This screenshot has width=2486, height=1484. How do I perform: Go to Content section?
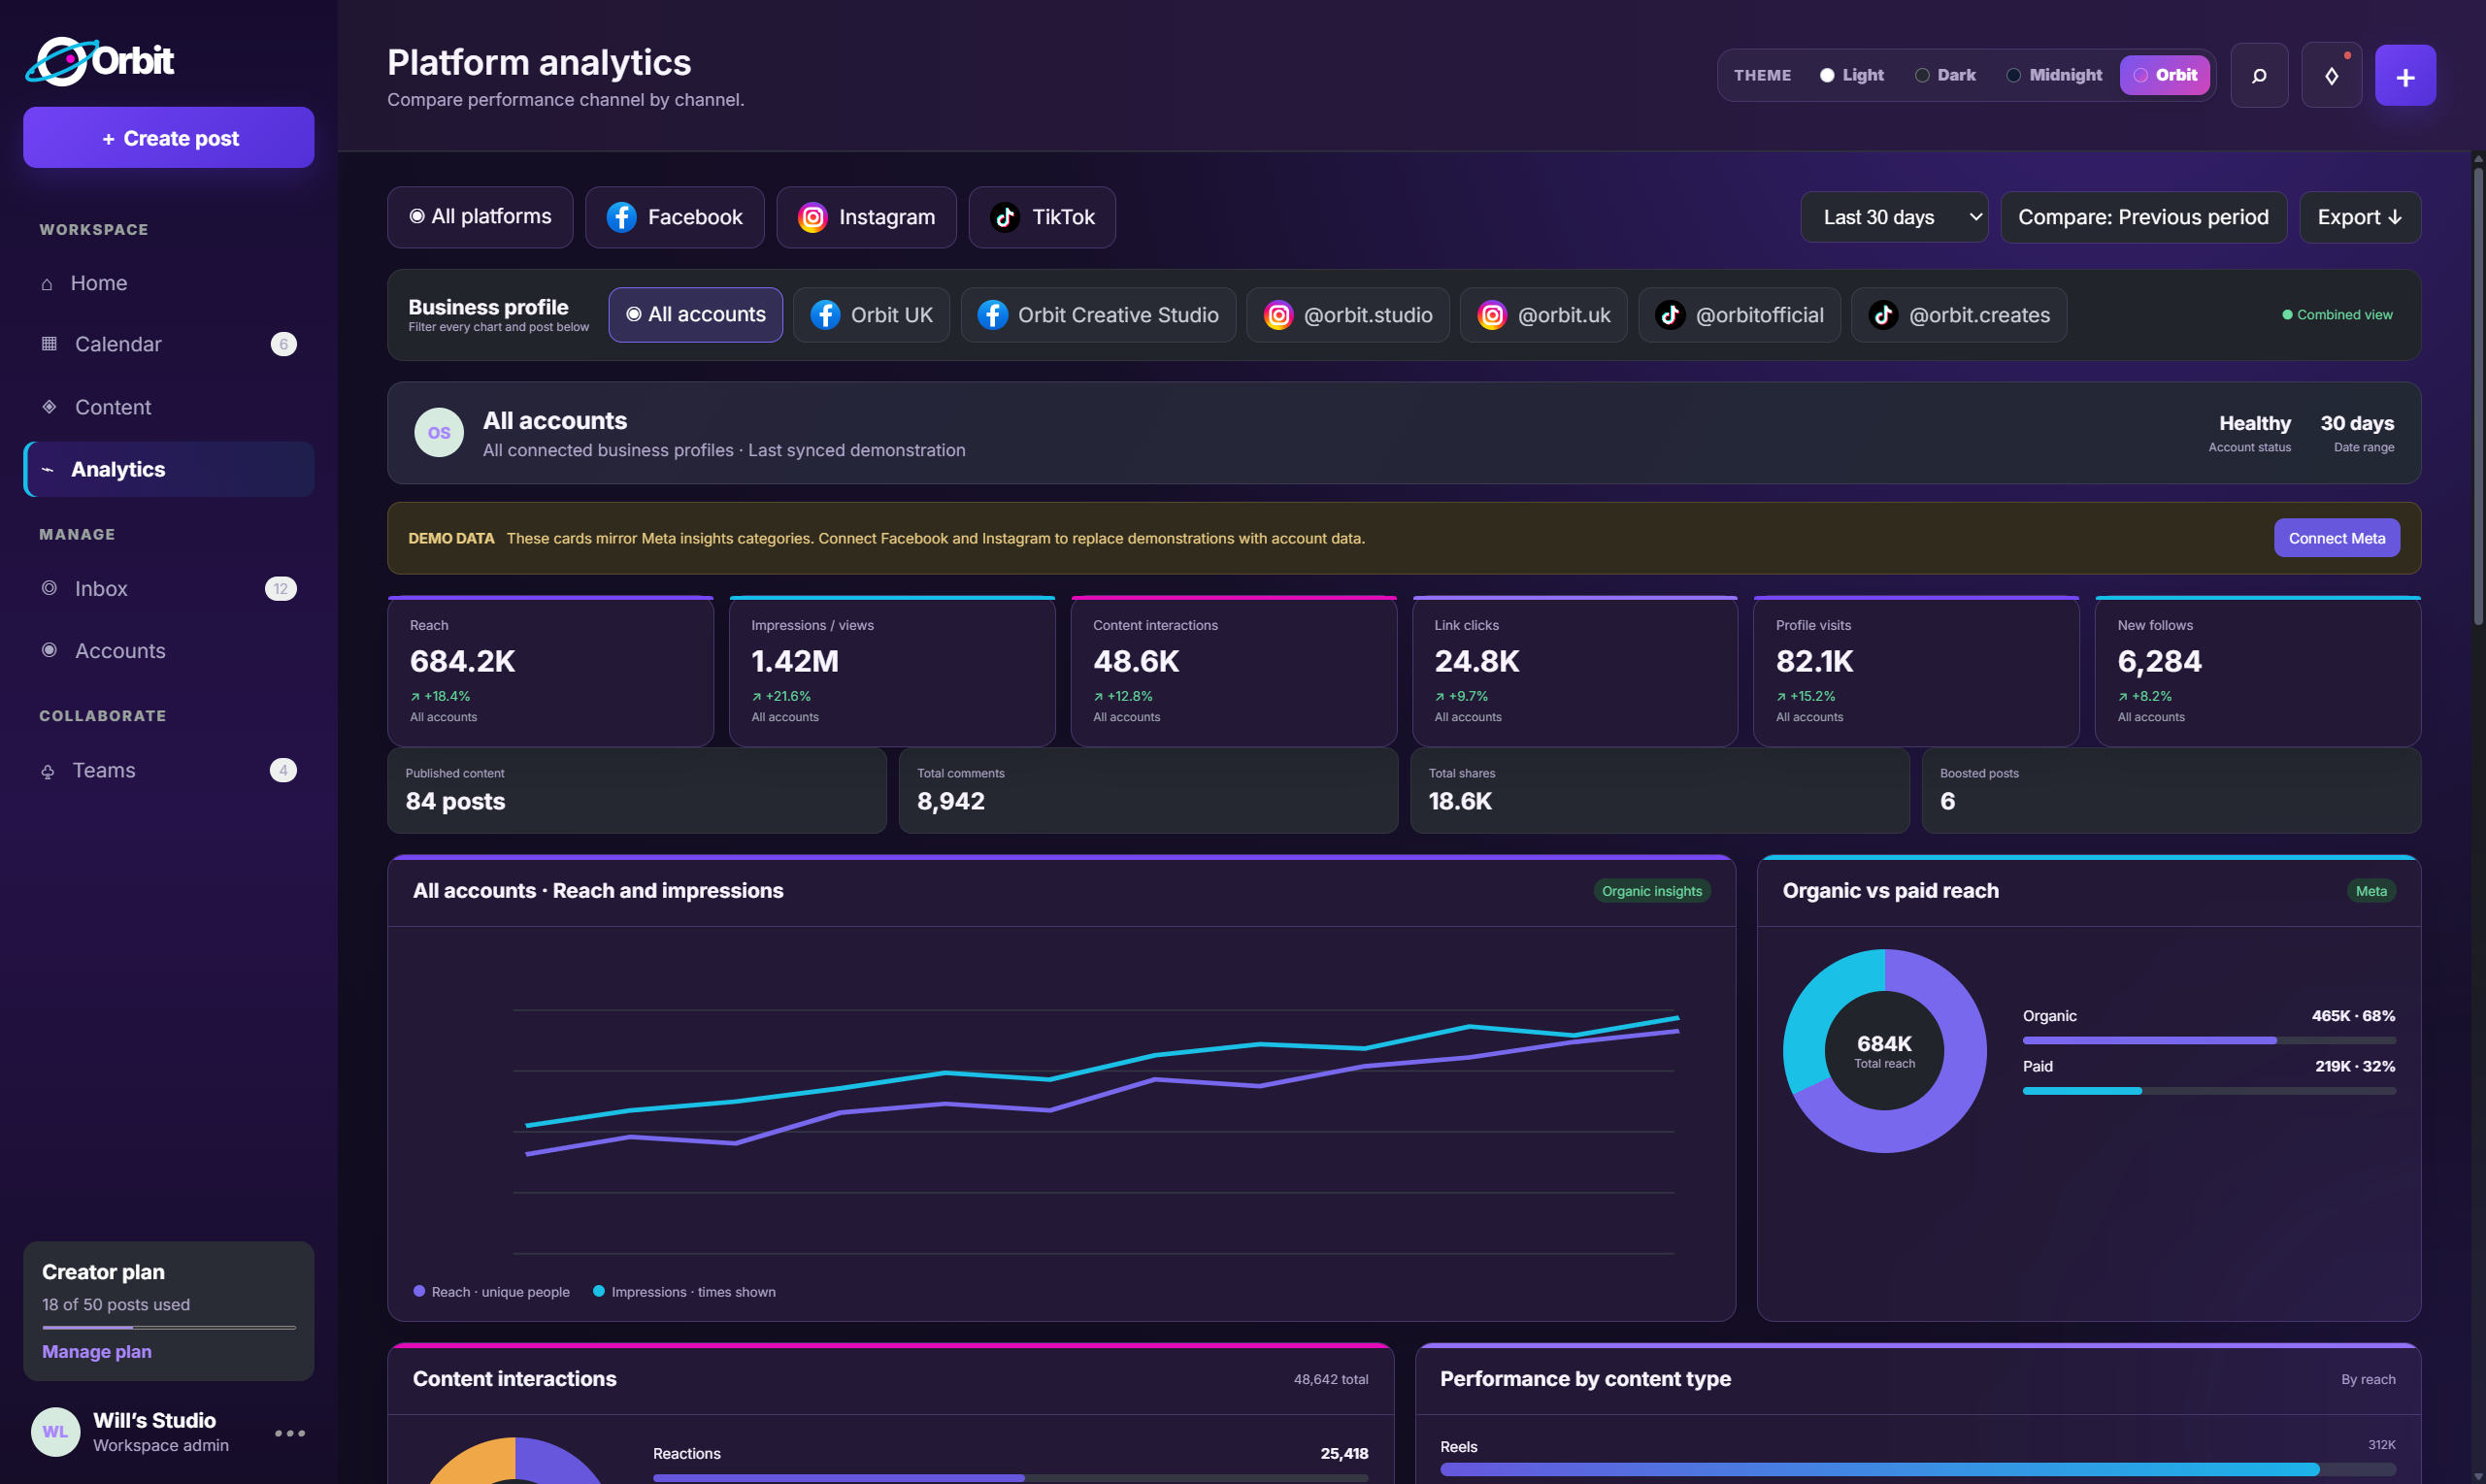click(x=169, y=407)
